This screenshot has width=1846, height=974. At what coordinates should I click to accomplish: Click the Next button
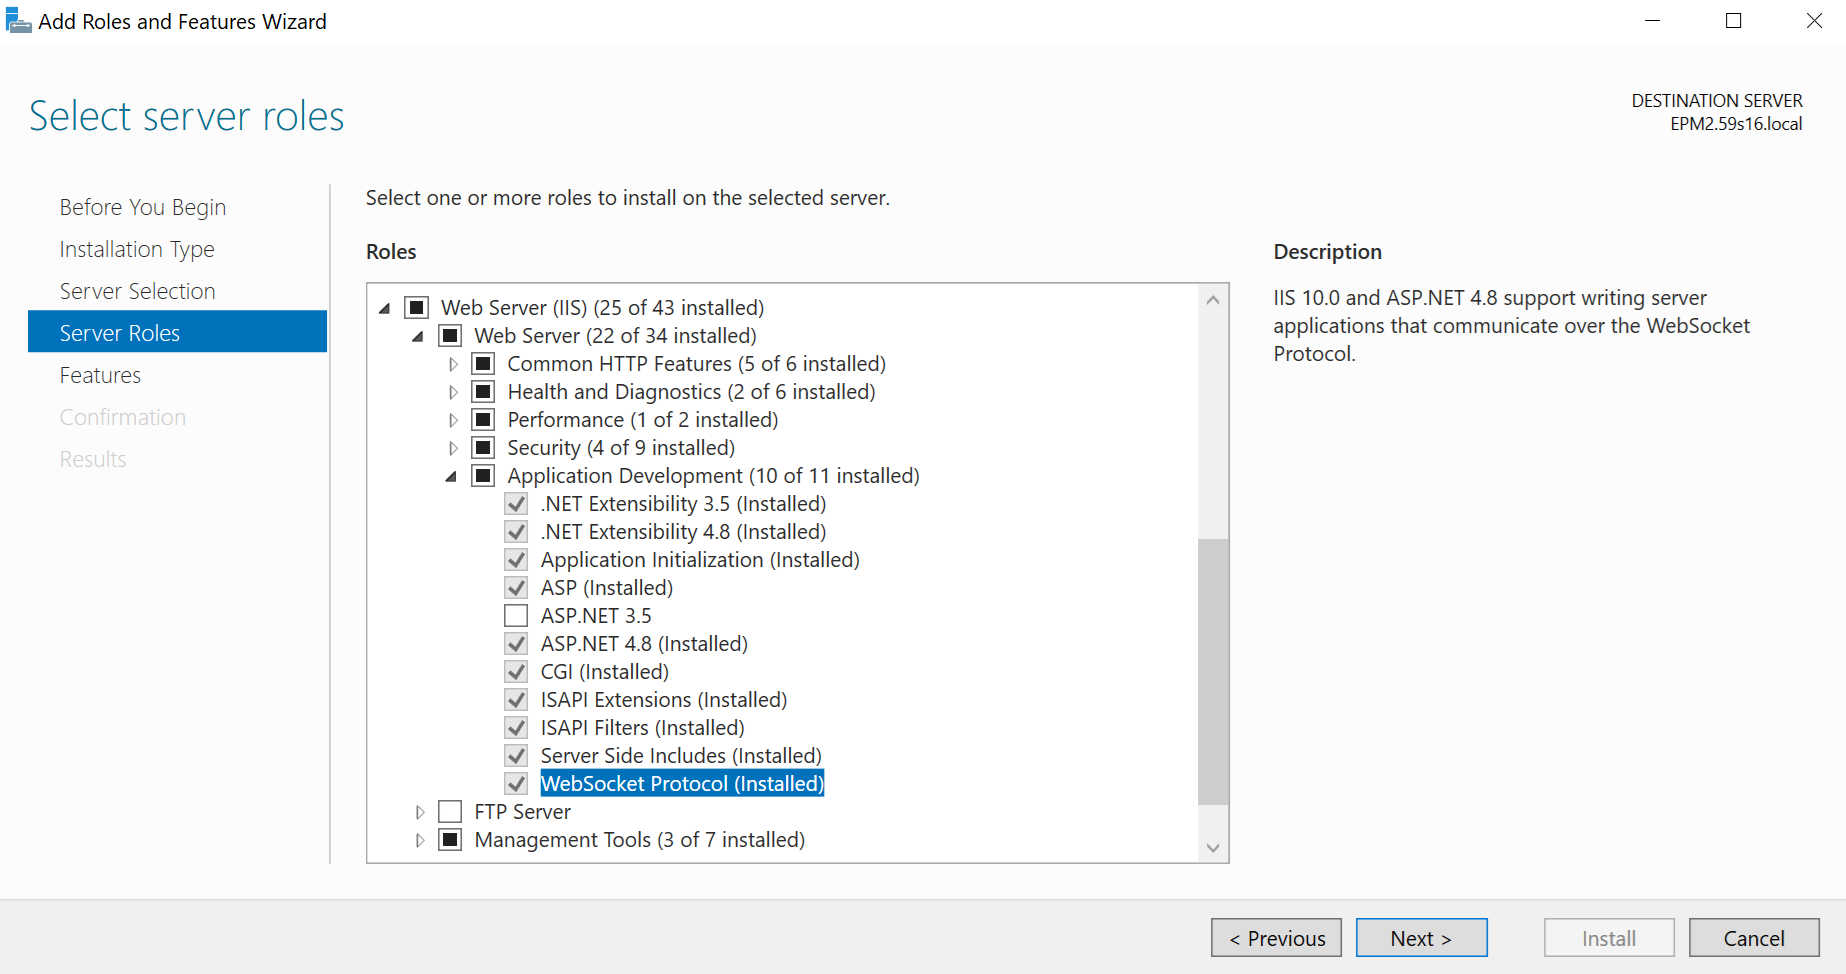[1421, 938]
